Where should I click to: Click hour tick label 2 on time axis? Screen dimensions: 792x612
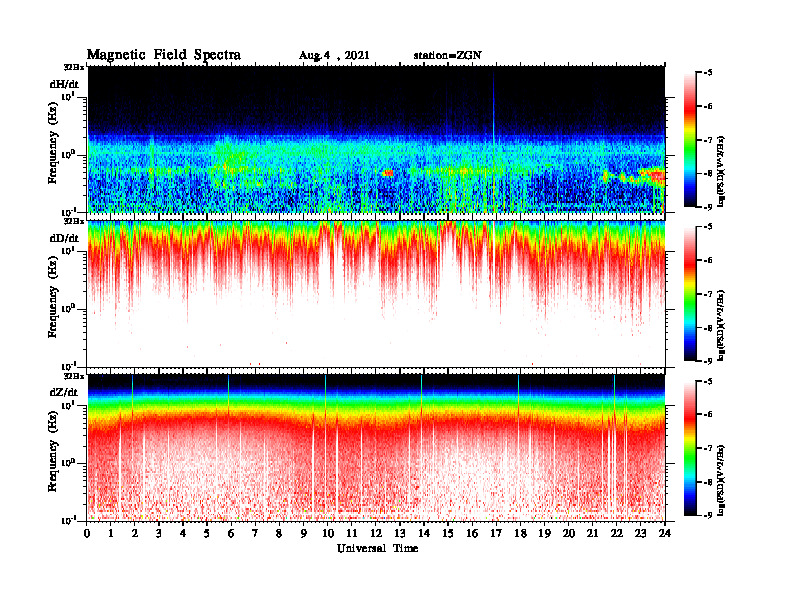click(x=135, y=533)
